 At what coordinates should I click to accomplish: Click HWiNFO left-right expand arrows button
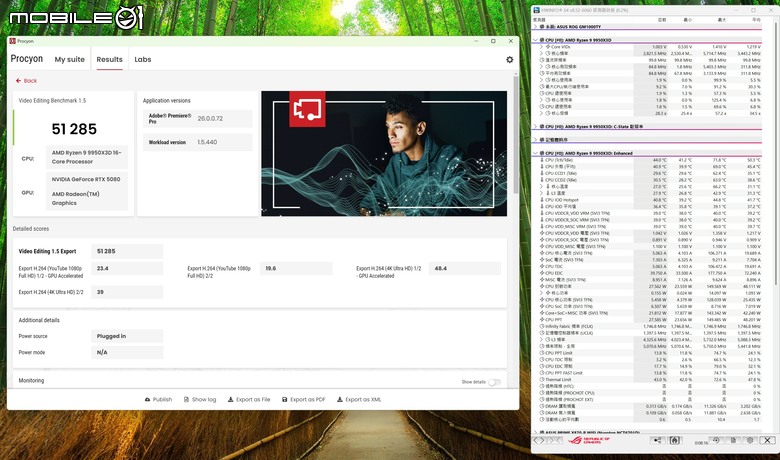(x=539, y=441)
